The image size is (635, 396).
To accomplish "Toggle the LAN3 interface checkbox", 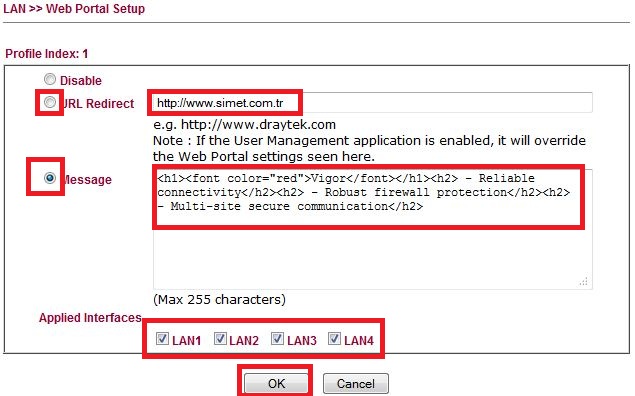I will tap(277, 339).
